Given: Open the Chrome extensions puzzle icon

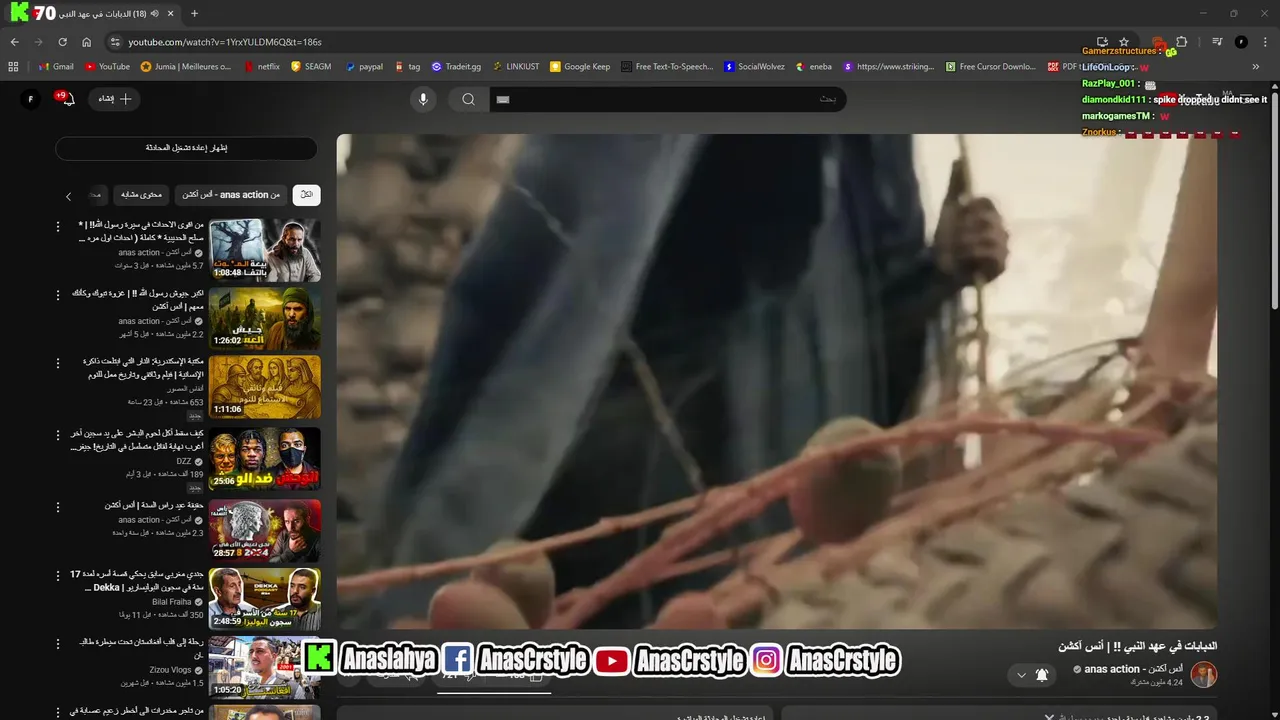Looking at the screenshot, I should click(1182, 42).
